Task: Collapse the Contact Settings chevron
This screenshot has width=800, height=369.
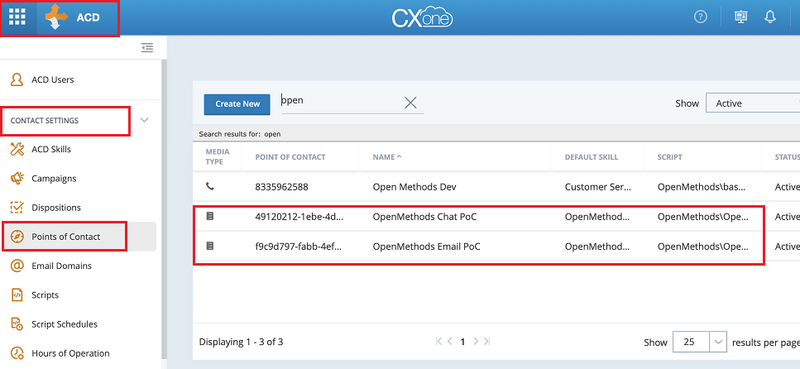Action: coord(144,120)
